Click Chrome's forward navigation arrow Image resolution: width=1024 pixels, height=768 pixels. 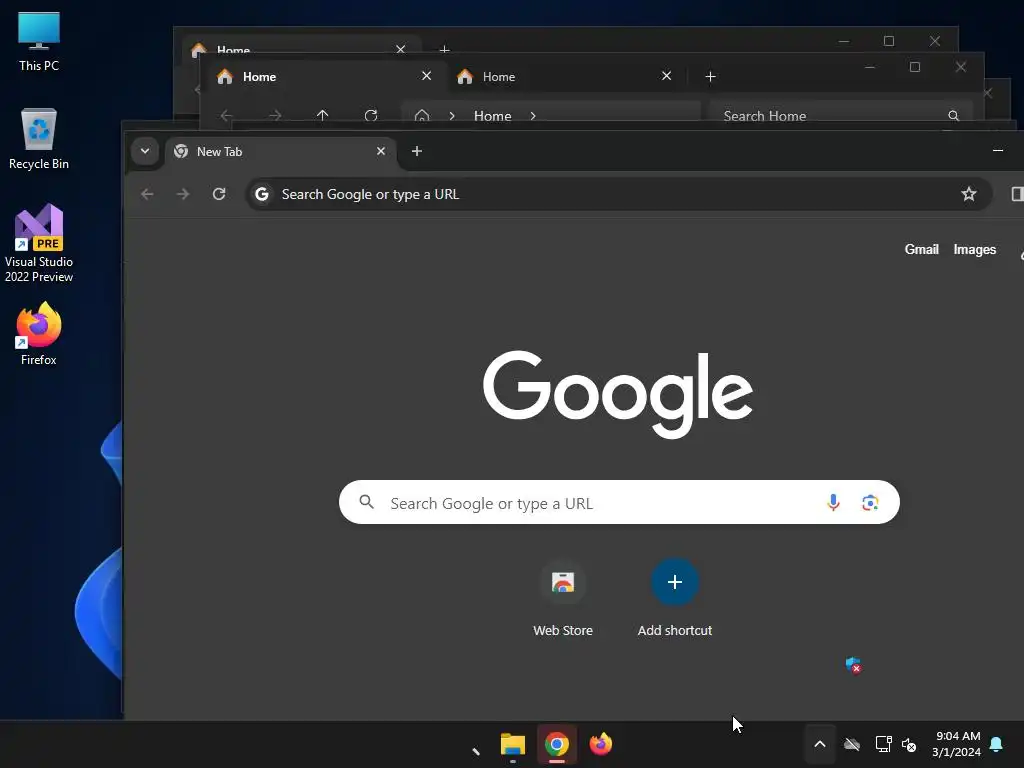tap(183, 194)
